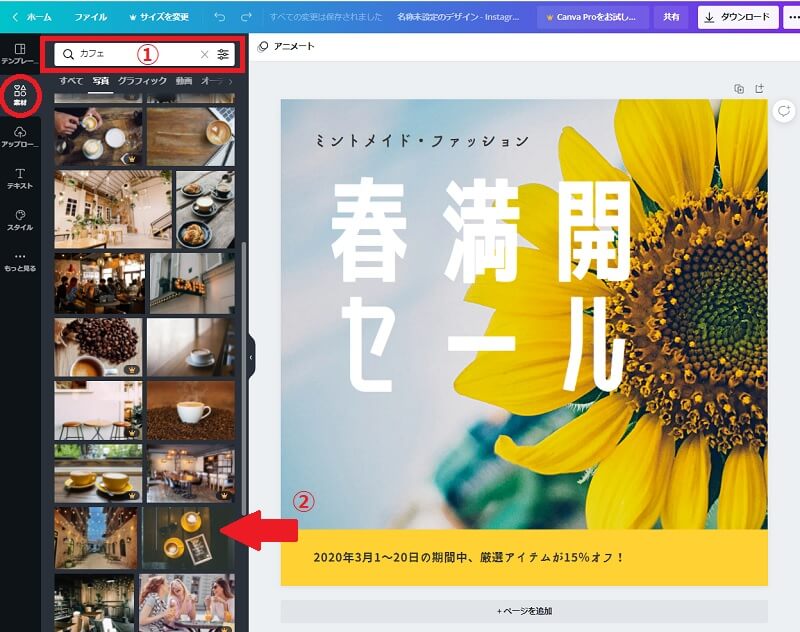Open the 素材 (Elements) sidebar panel

point(20,95)
